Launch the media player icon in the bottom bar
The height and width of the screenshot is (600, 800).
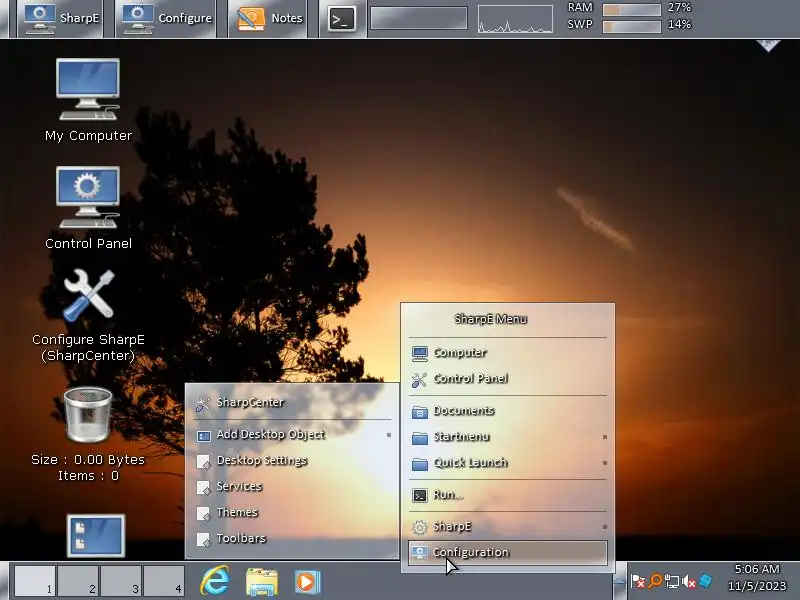tap(307, 582)
